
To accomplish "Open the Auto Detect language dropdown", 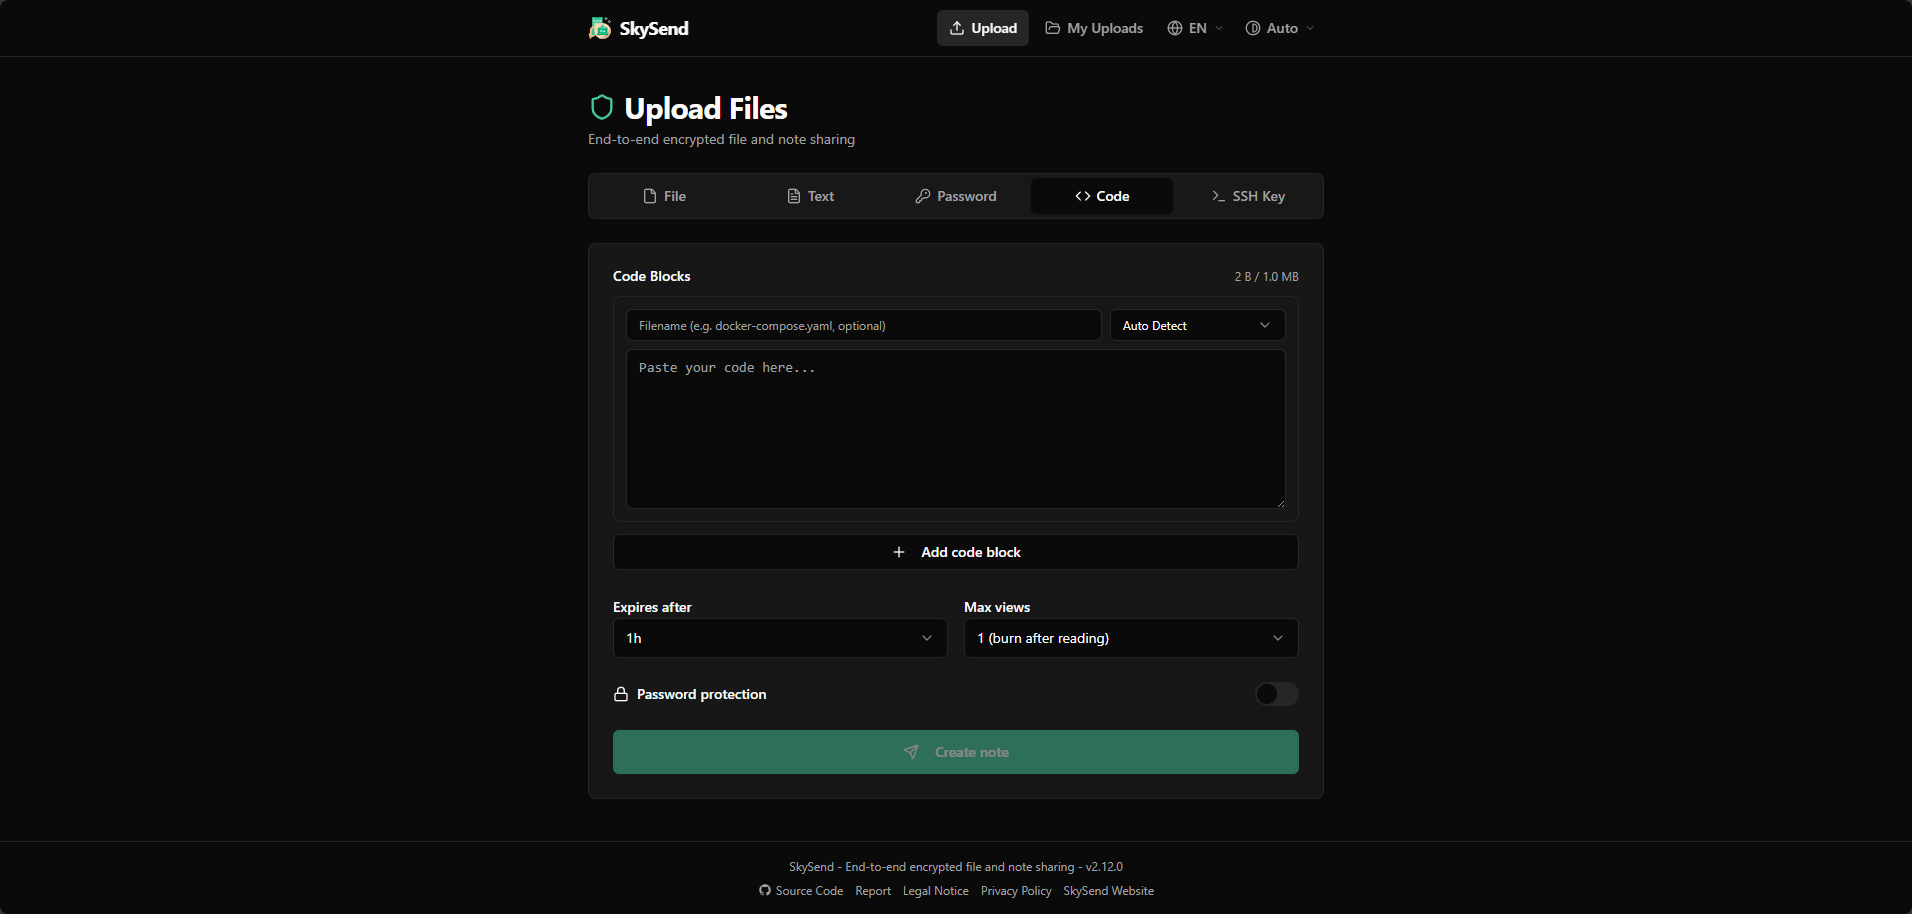I will 1198,325.
